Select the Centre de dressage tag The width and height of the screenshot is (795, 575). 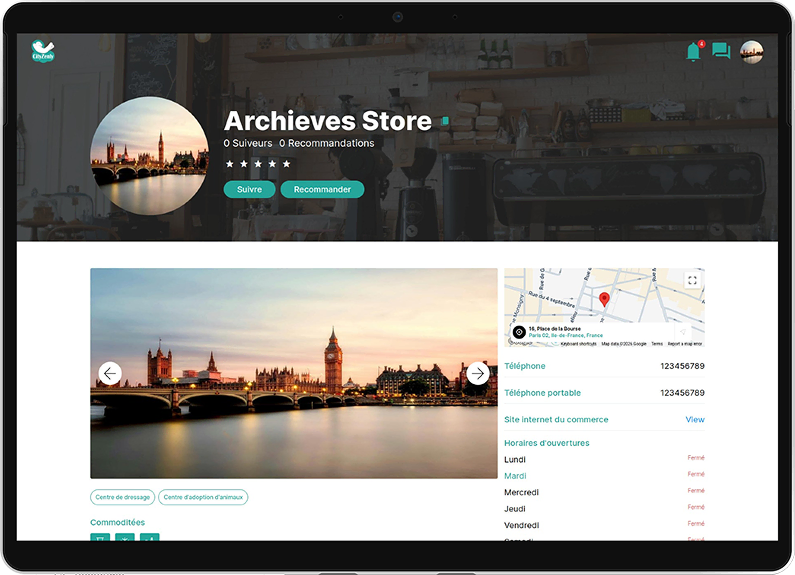click(x=122, y=497)
